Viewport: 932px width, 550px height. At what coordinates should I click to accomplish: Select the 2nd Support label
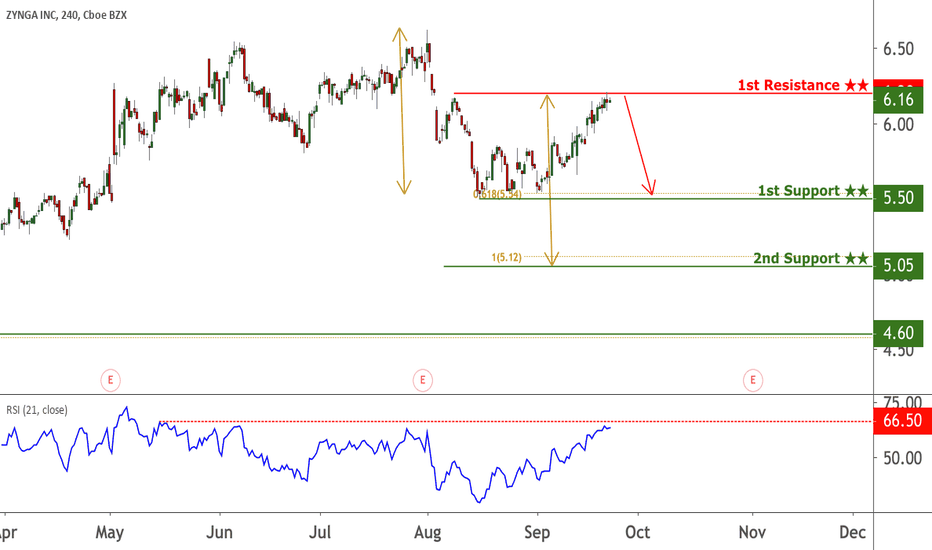(811, 259)
